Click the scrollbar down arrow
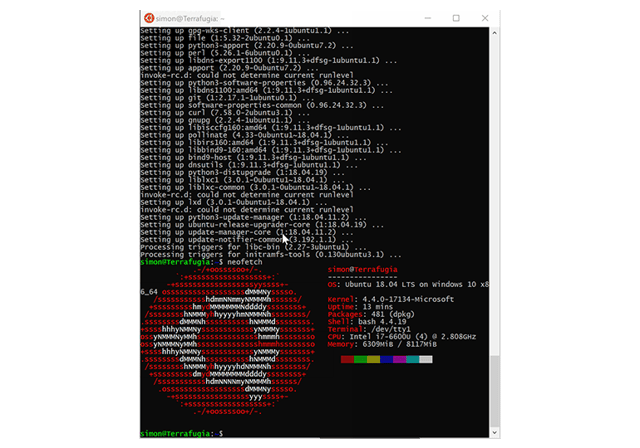This screenshot has height=448, width=640. pos(495,432)
